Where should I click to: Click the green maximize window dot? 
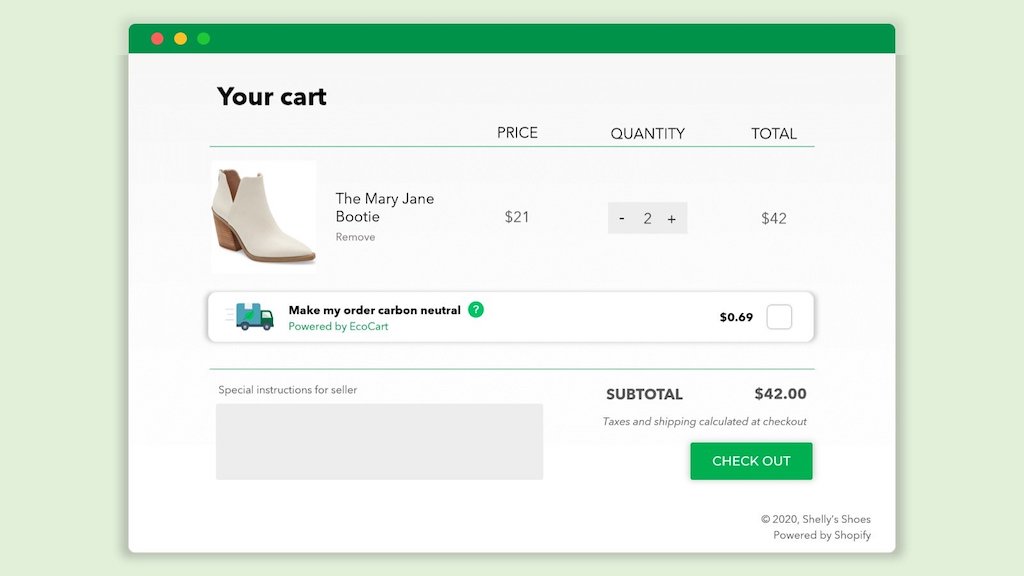tap(203, 39)
